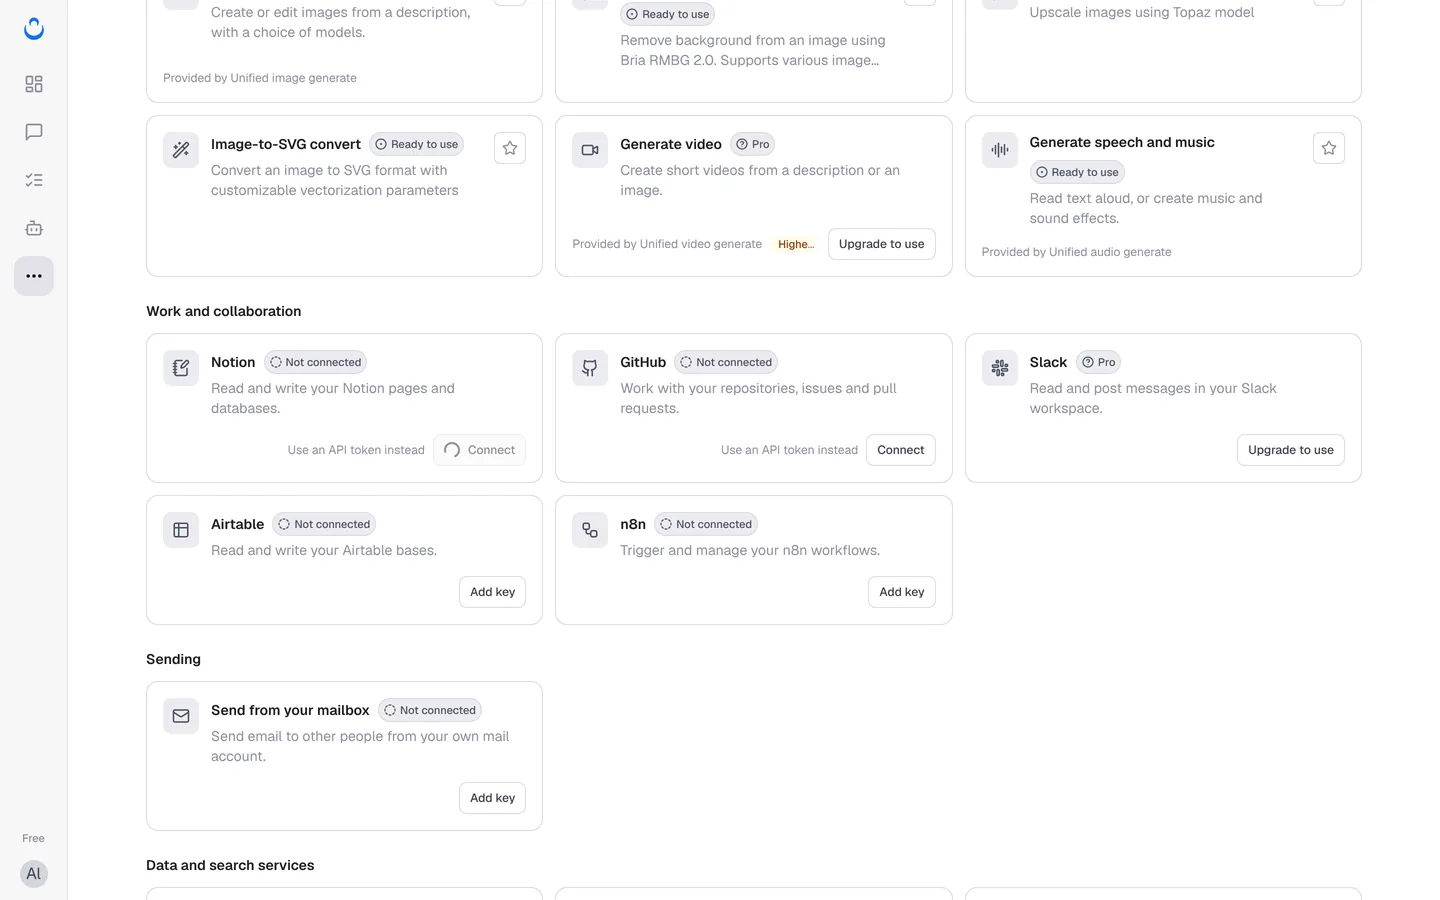This screenshot has height=900, width=1440.
Task: Click Not connected badge on n8n
Action: (706, 524)
